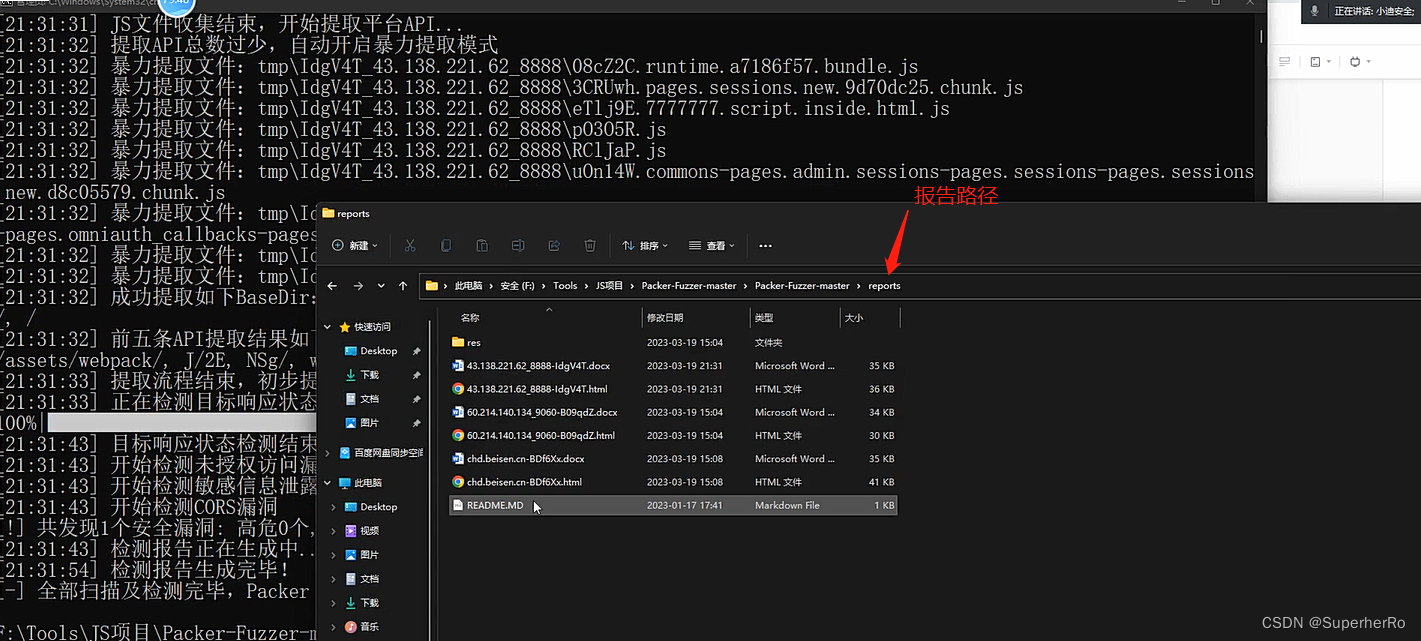Click the Paste icon in Explorer toolbar
Screen dimensions: 1421x641
[482, 246]
